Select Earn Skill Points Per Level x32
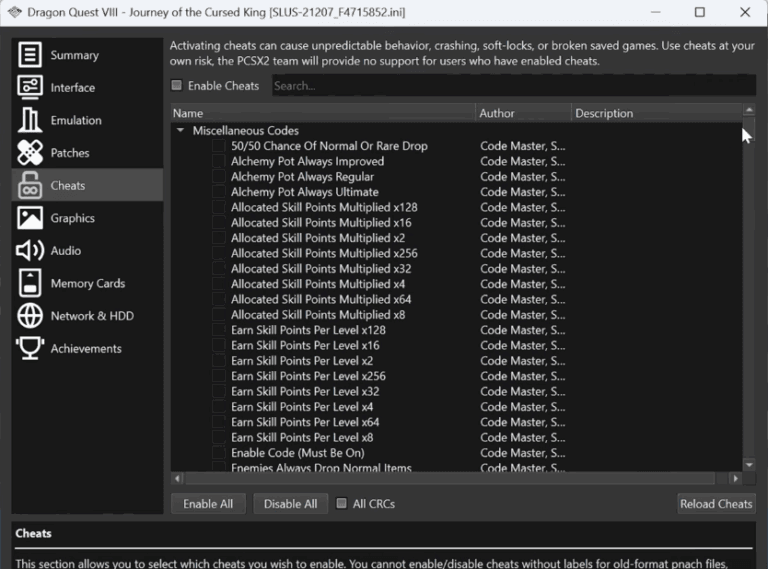This screenshot has height=569, width=768. click(x=456, y=391)
